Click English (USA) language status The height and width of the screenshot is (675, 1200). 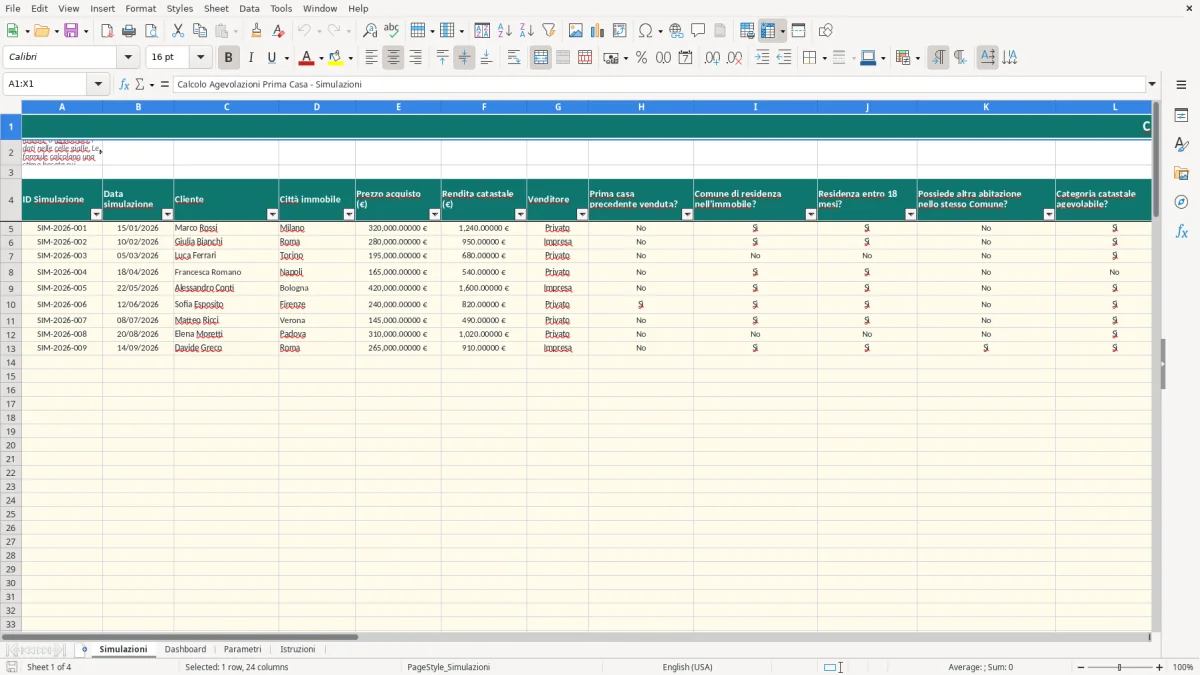(687, 667)
